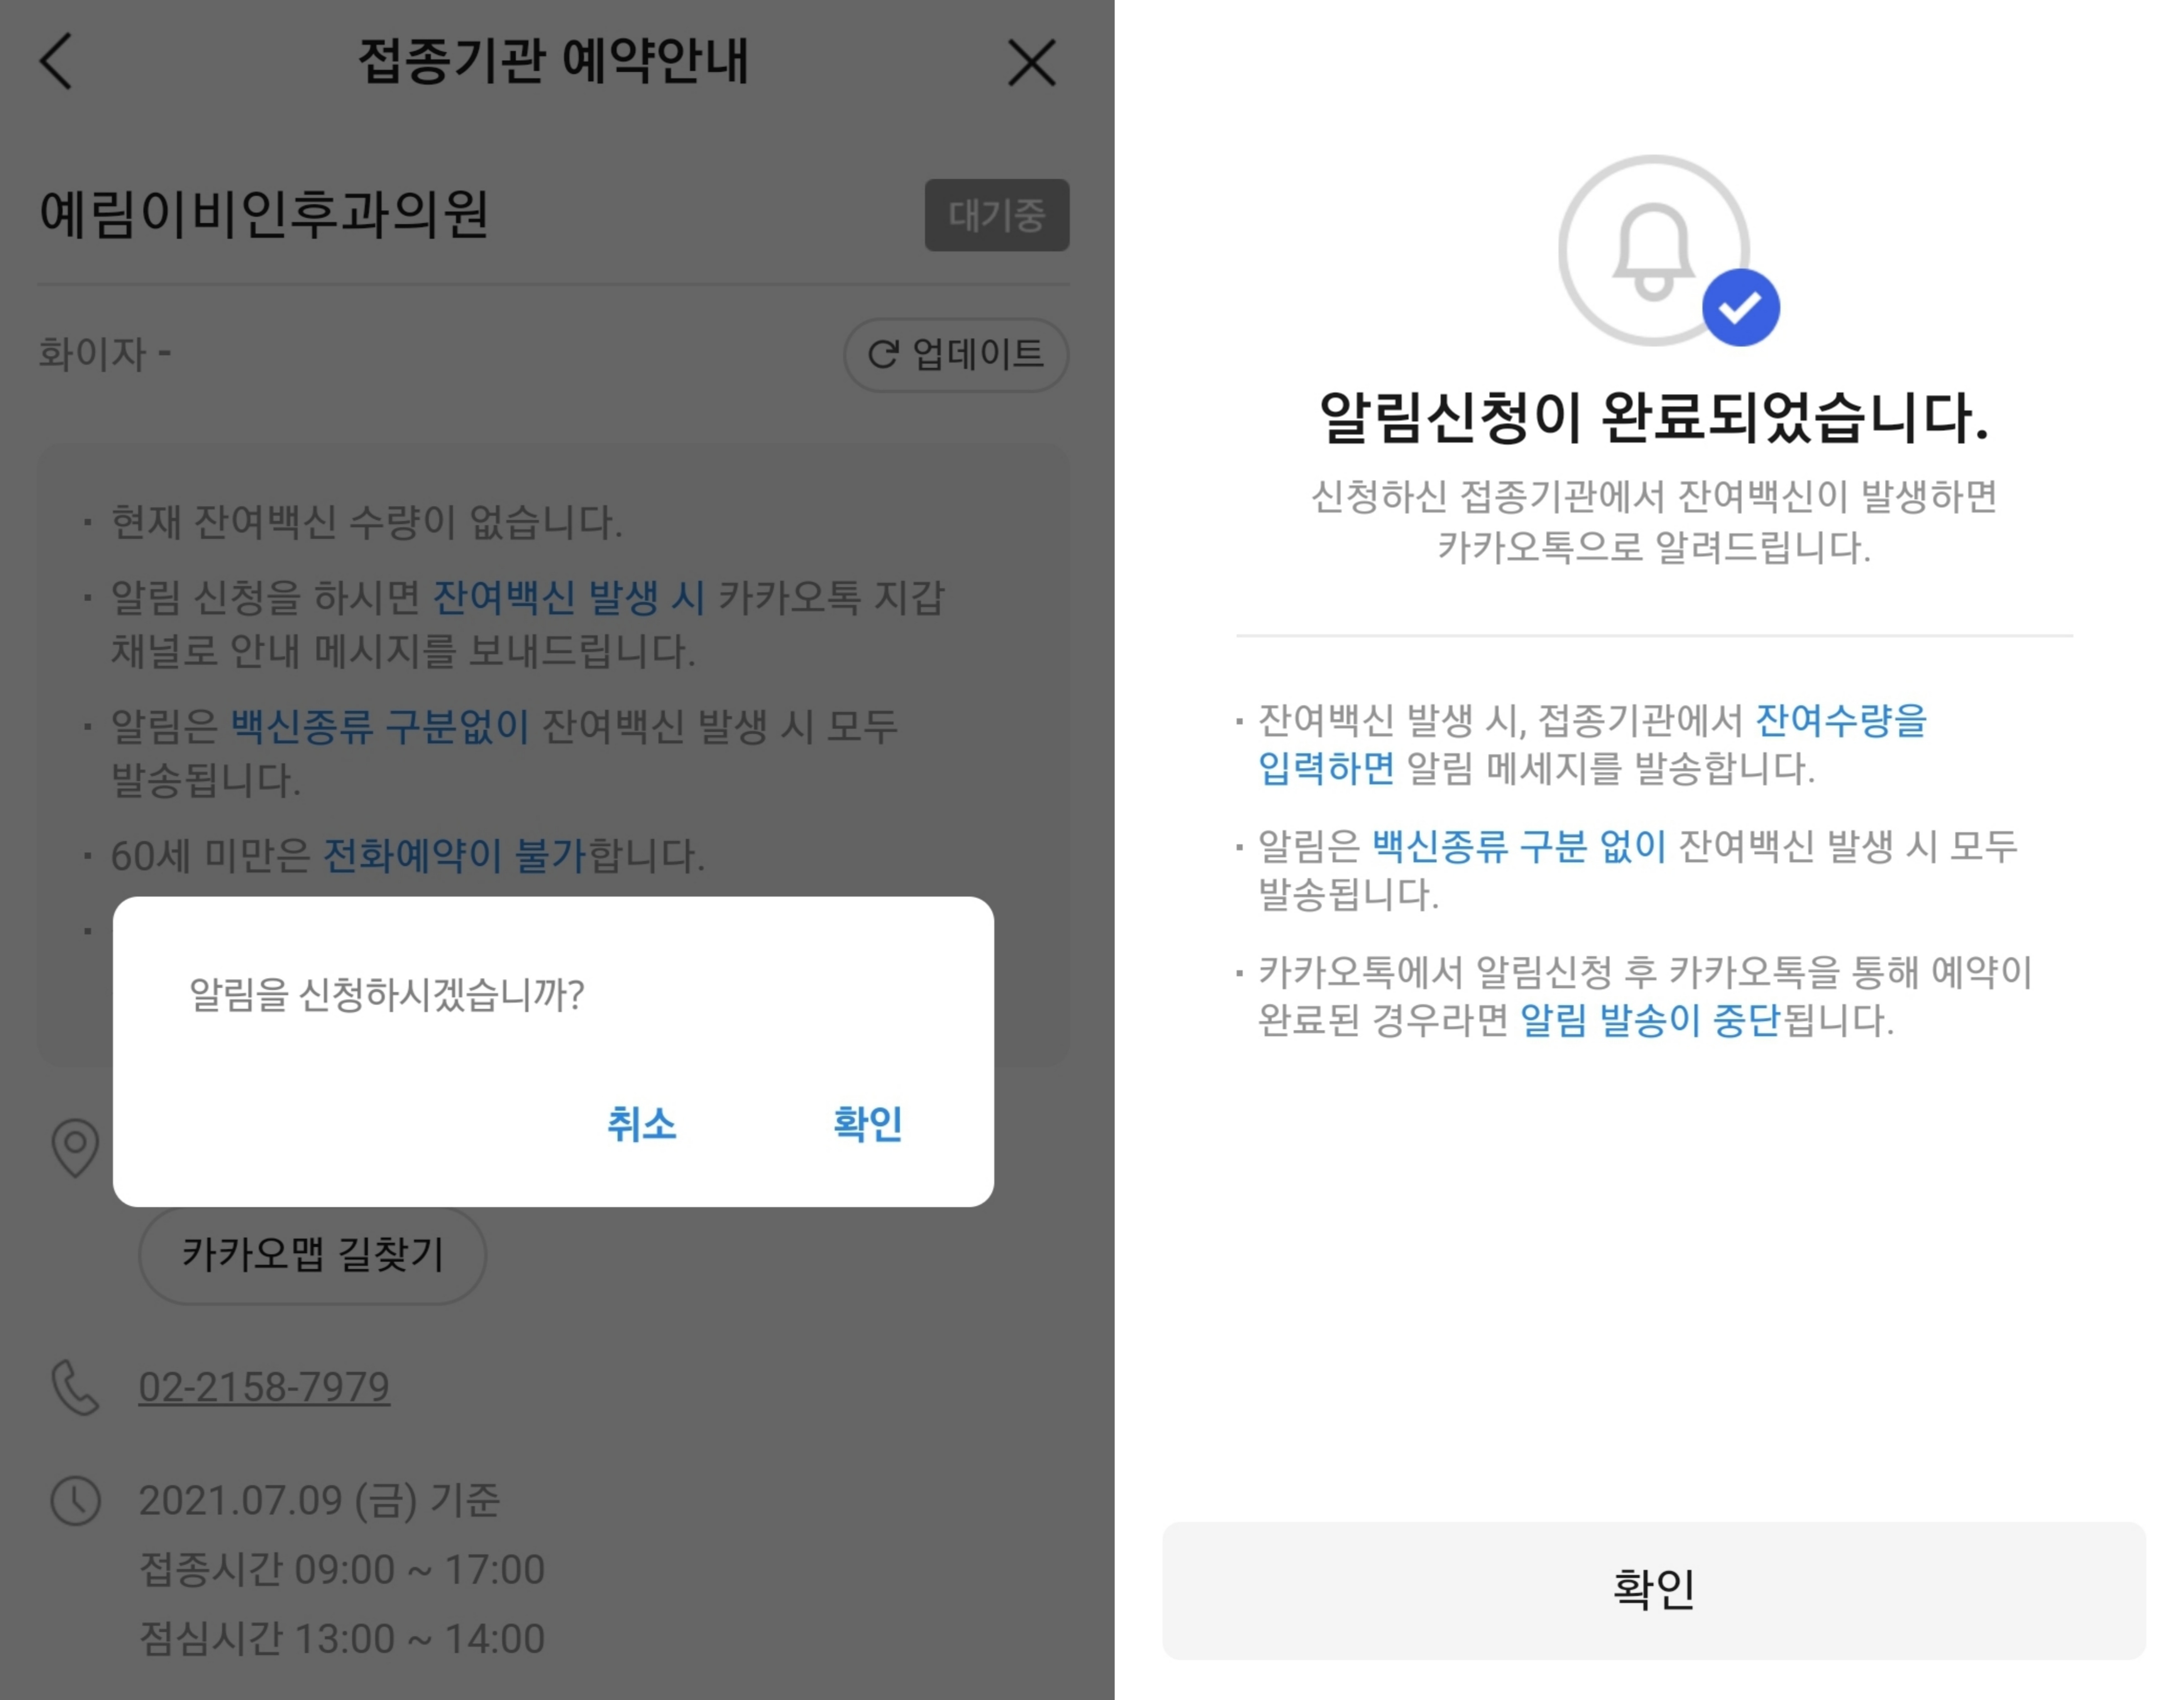This screenshot has height=1700, width=2184.
Task: Call clinic number 02-2158-7979
Action: (x=264, y=1387)
